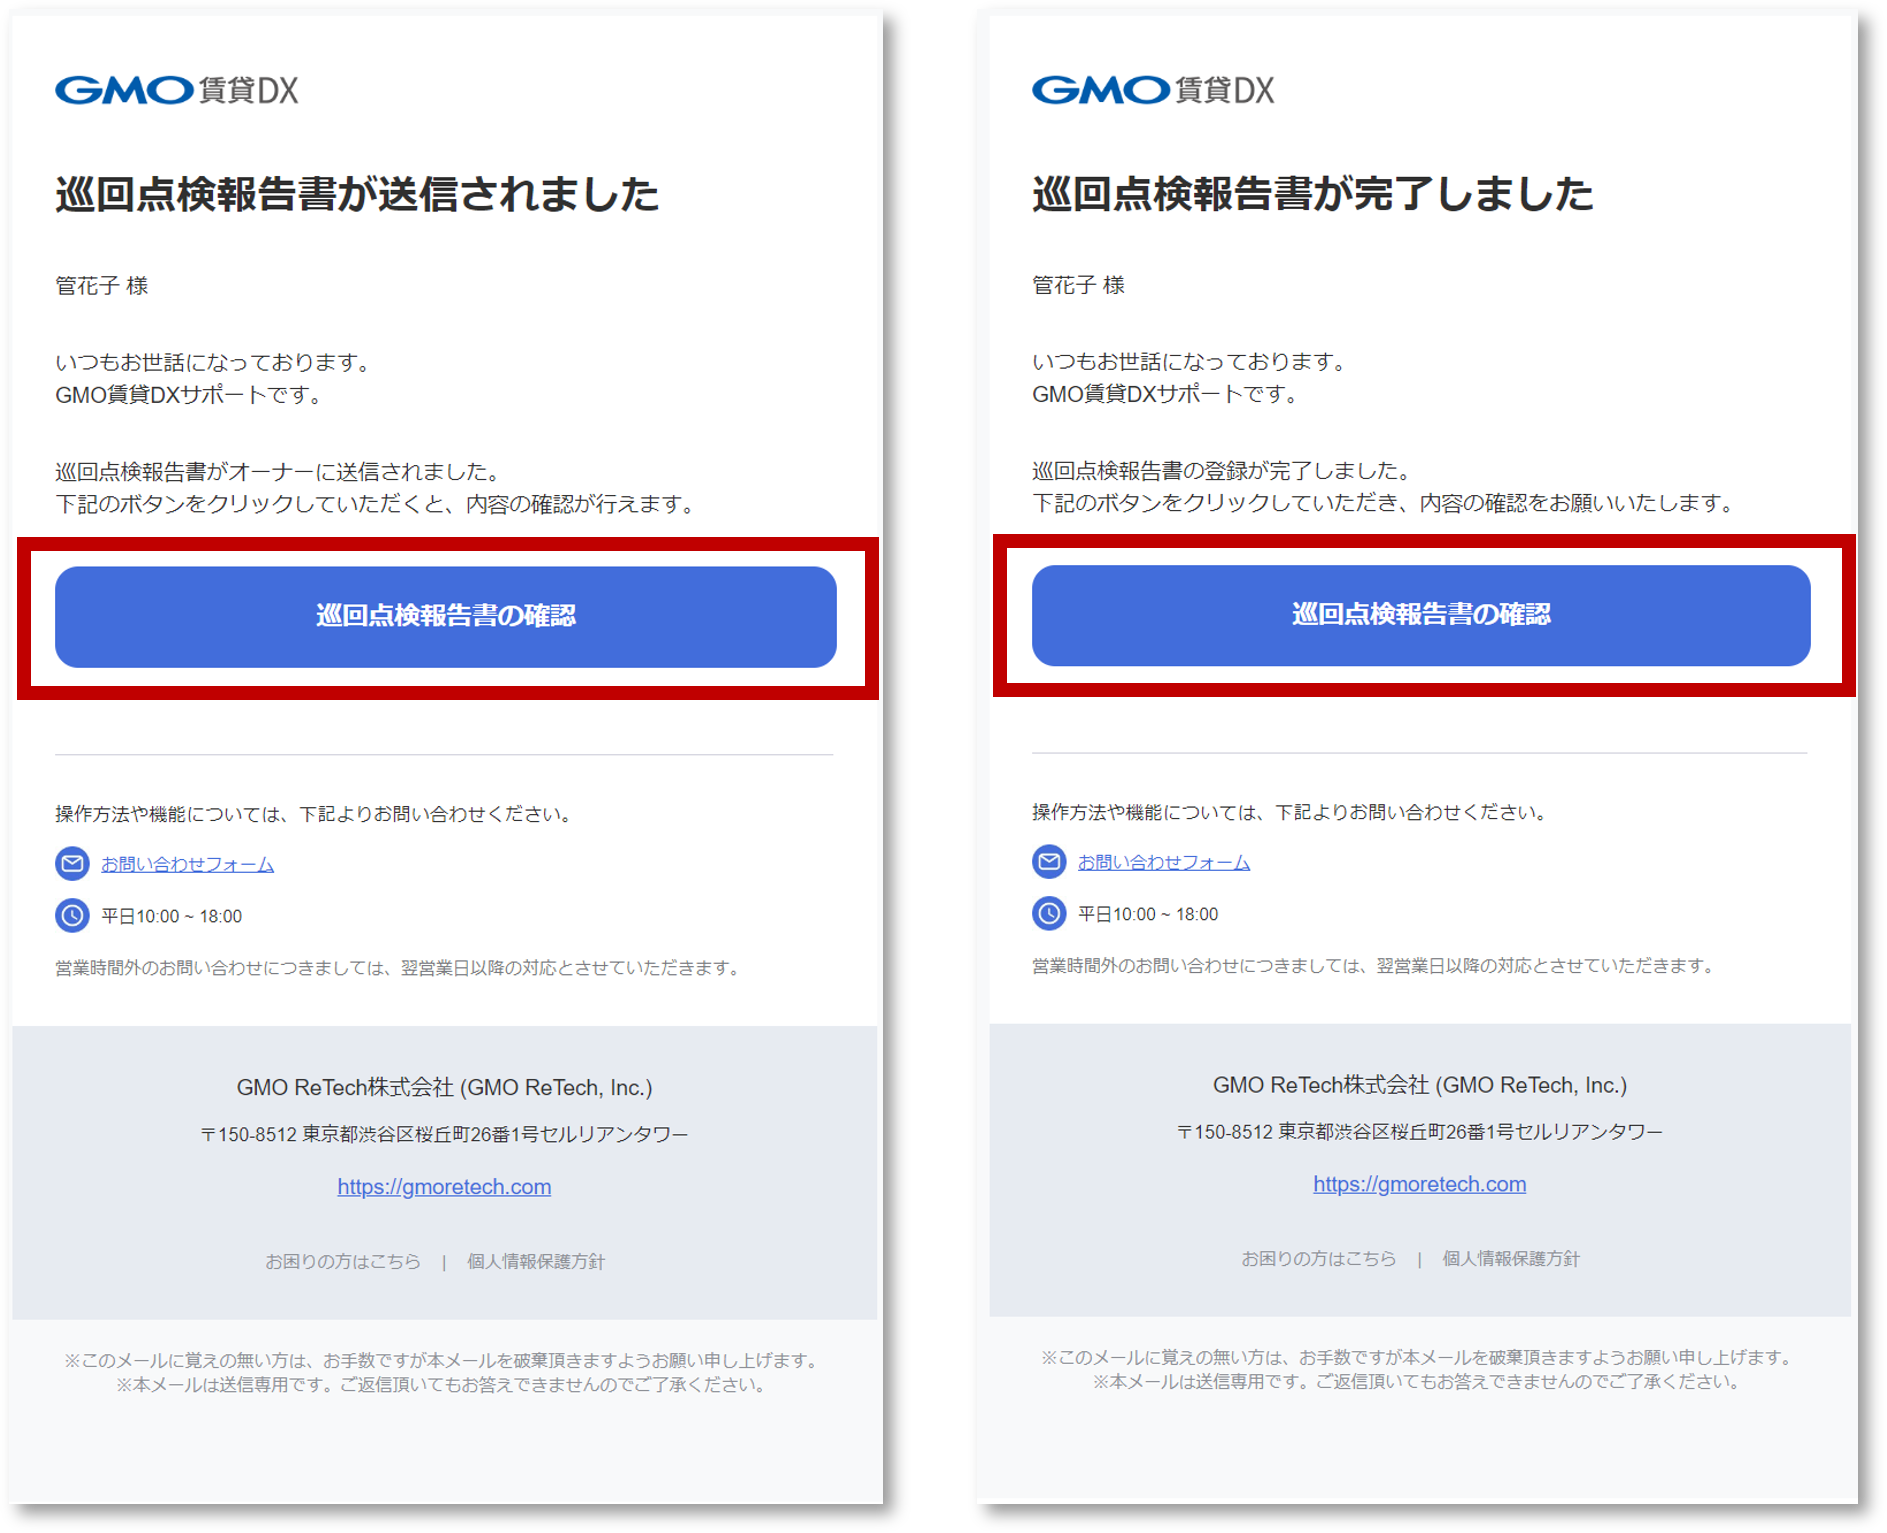Click the heading 巡回点検報告書が送信されました
This screenshot has height=1533, width=1887.
click(x=357, y=194)
